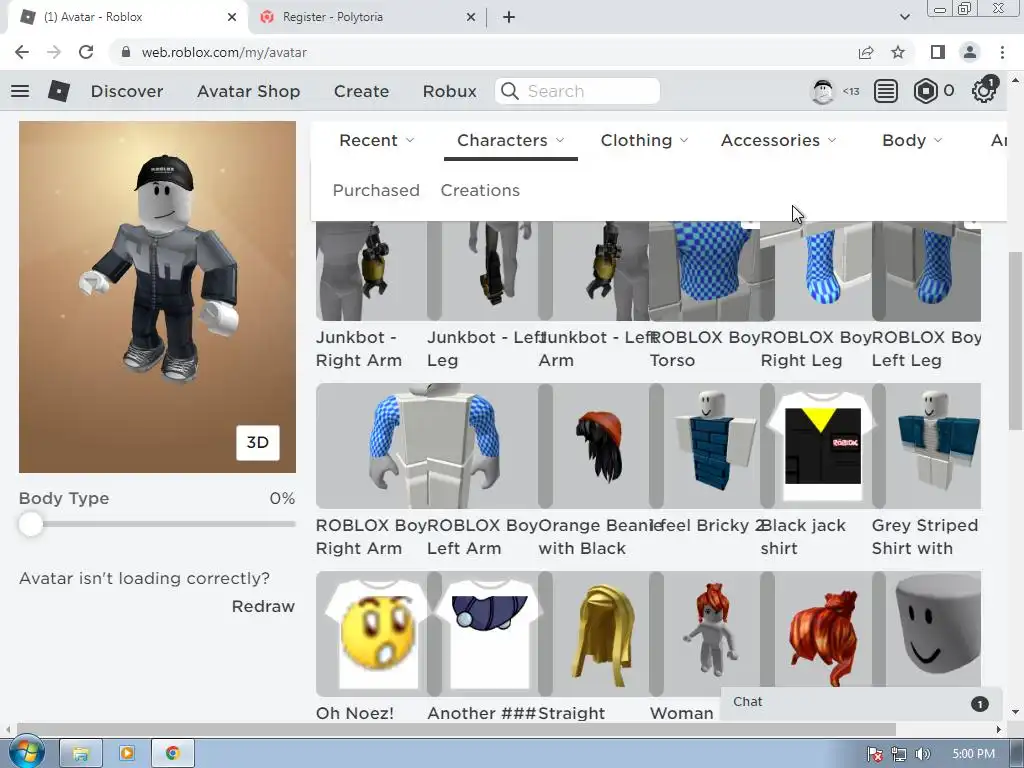Screen dimensions: 1024x768
Task: Click in the Roblox search field
Action: 578,91
